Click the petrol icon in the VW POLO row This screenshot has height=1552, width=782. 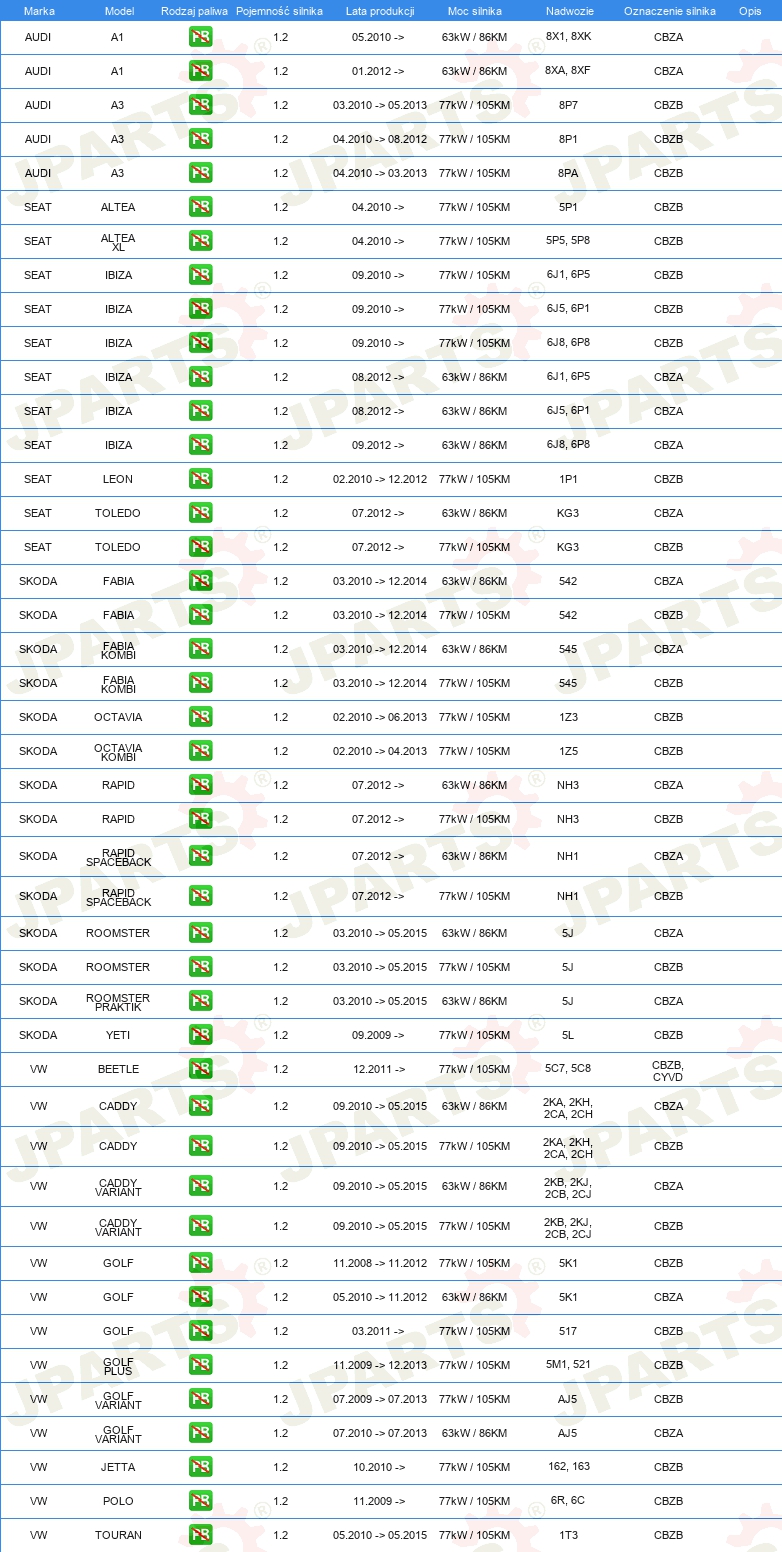(x=200, y=1501)
